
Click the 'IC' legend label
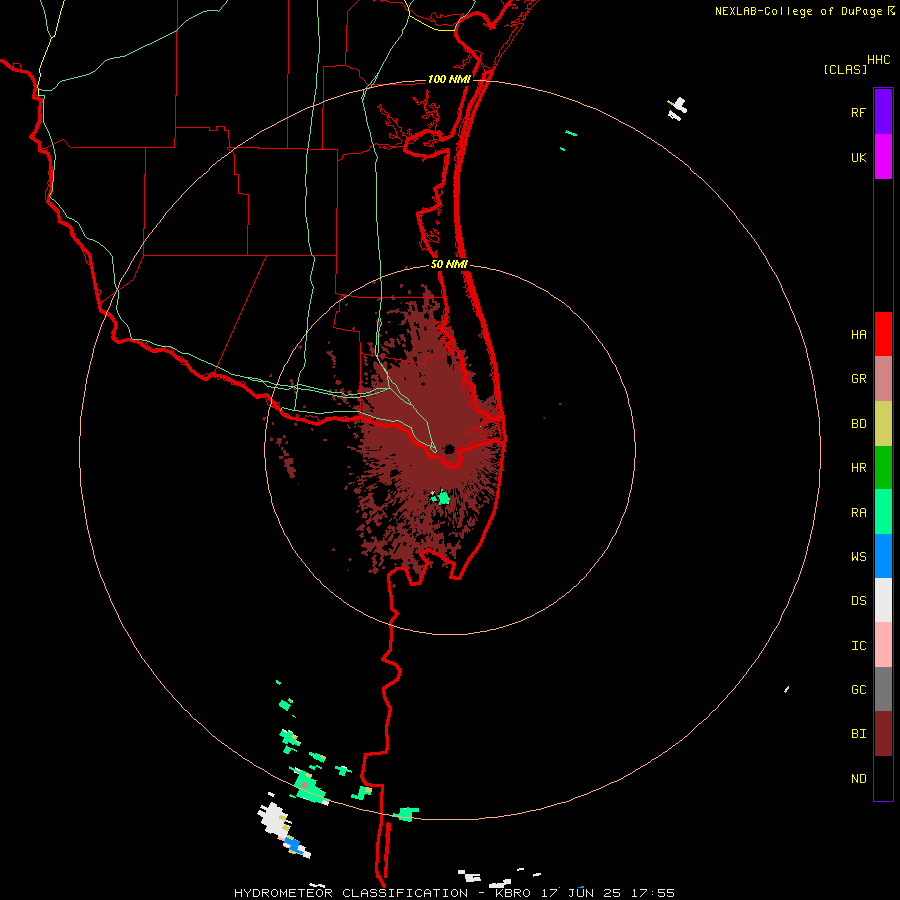click(x=859, y=646)
